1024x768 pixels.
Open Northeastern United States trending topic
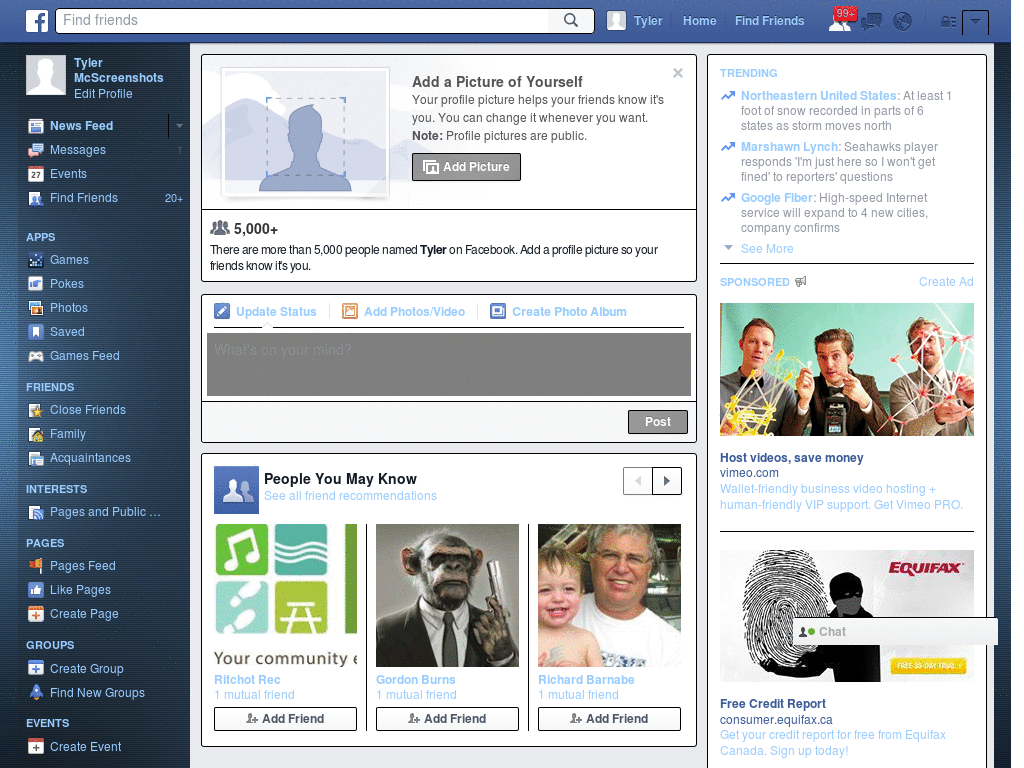tap(820, 95)
